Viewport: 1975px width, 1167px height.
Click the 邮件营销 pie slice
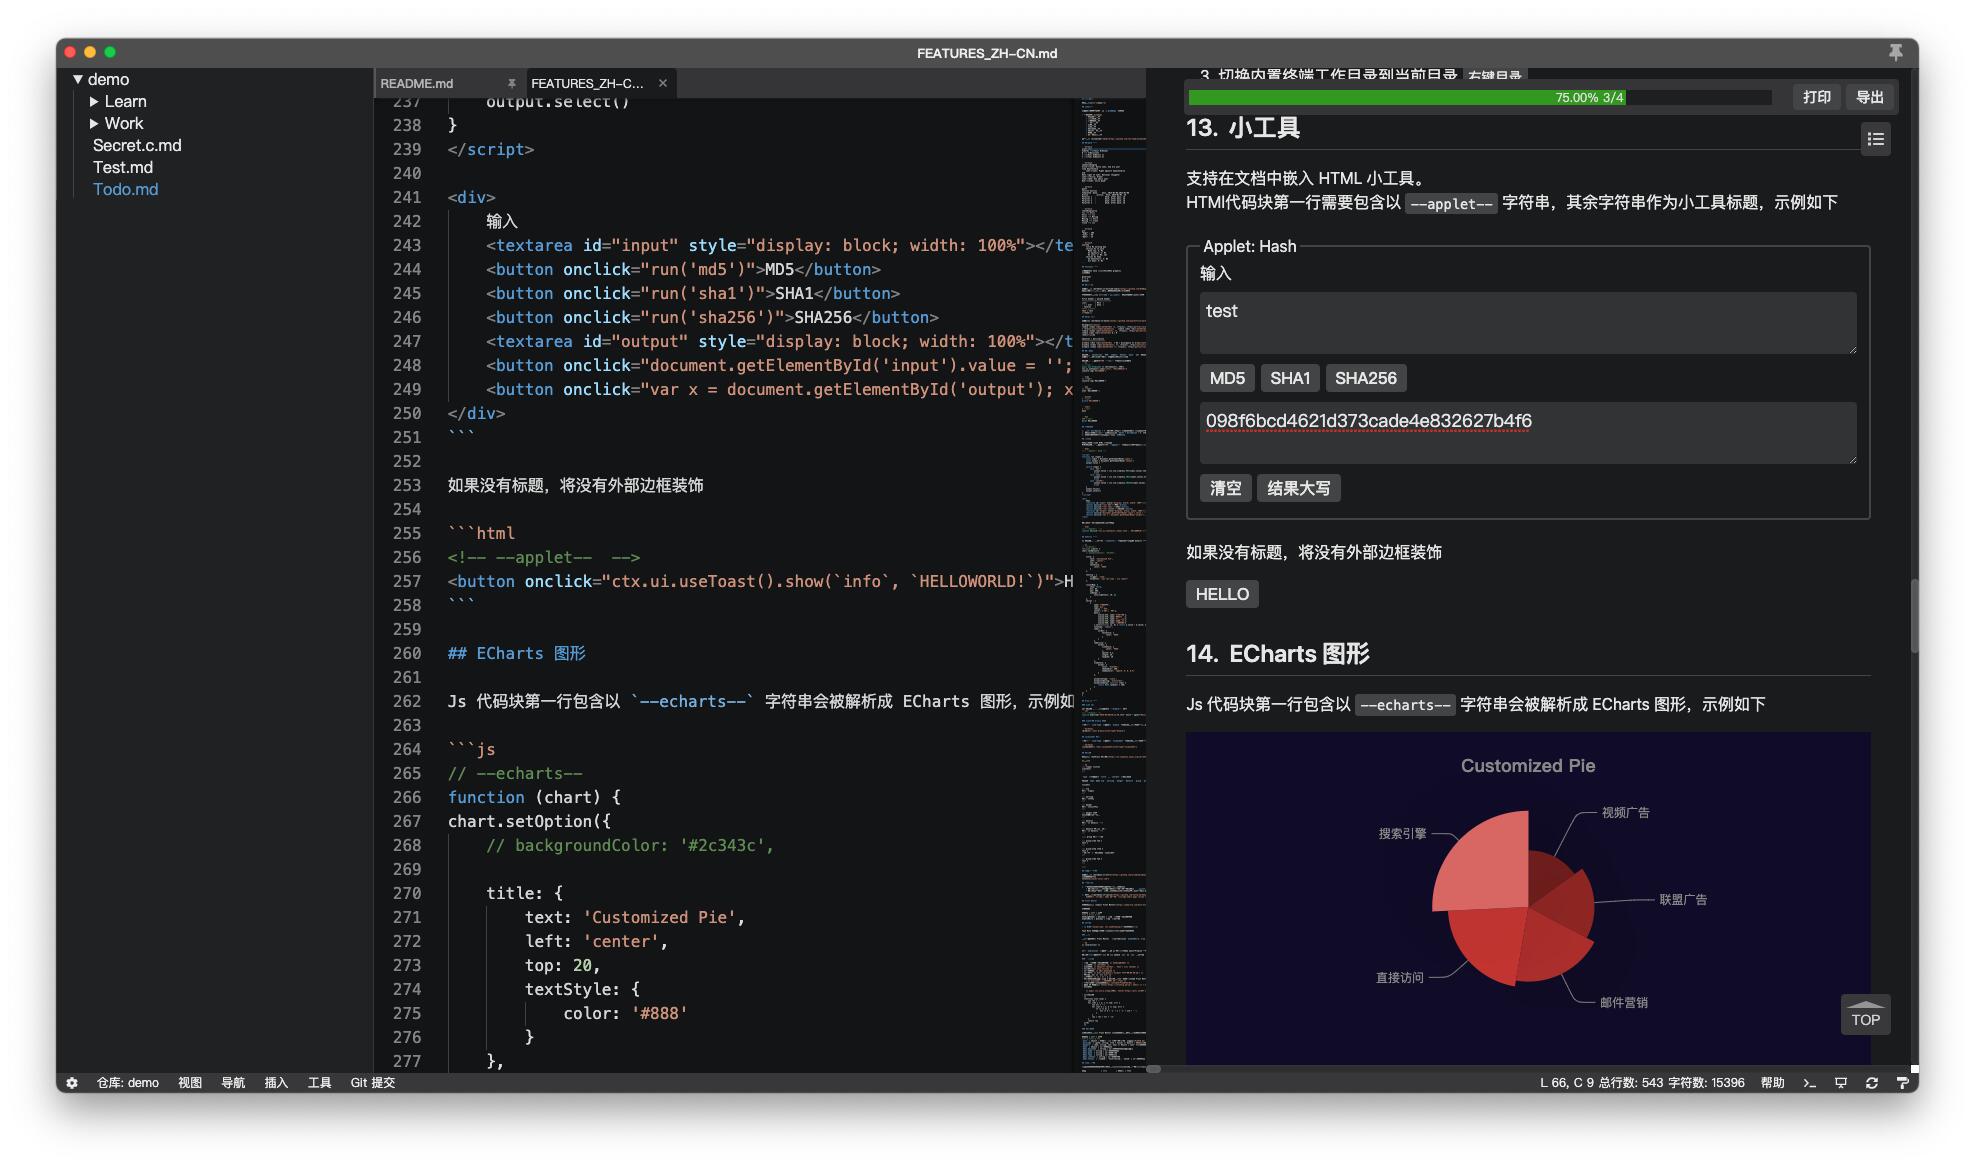point(1552,948)
